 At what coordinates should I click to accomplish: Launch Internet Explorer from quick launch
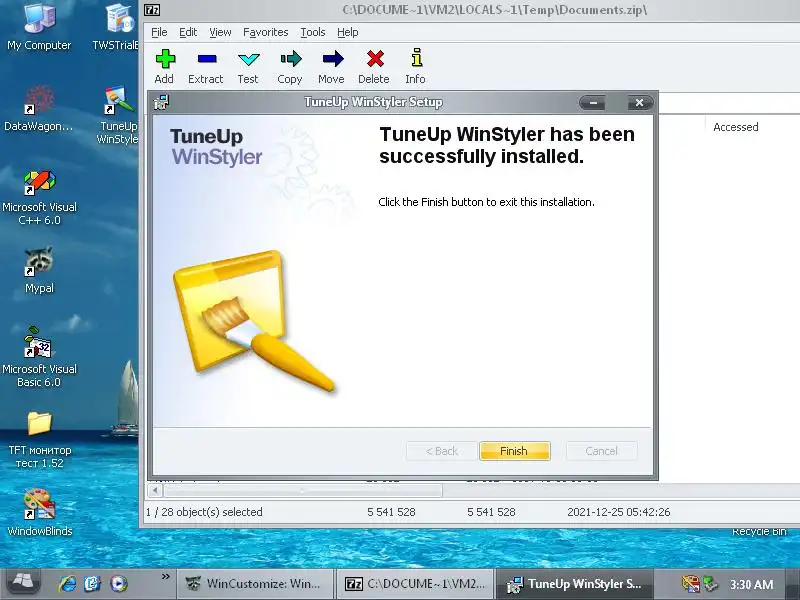pyautogui.click(x=67, y=583)
